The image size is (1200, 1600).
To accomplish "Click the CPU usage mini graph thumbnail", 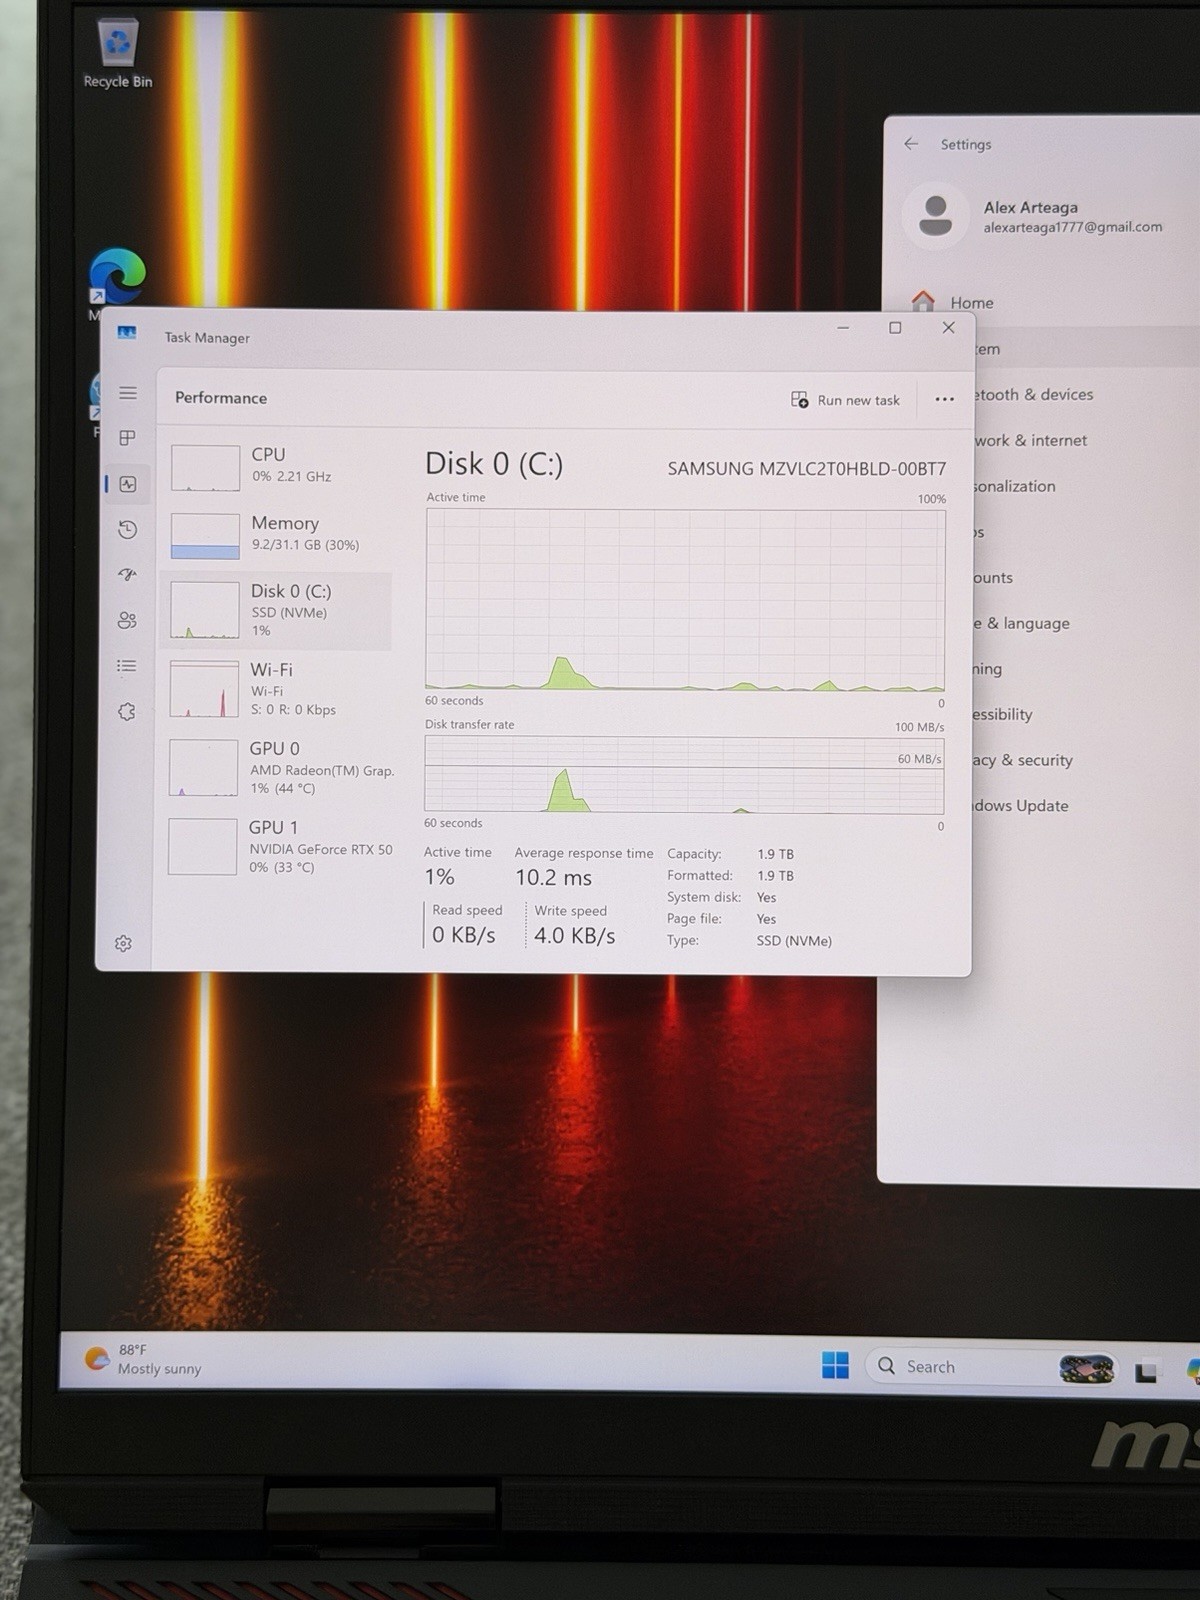I will click(205, 468).
